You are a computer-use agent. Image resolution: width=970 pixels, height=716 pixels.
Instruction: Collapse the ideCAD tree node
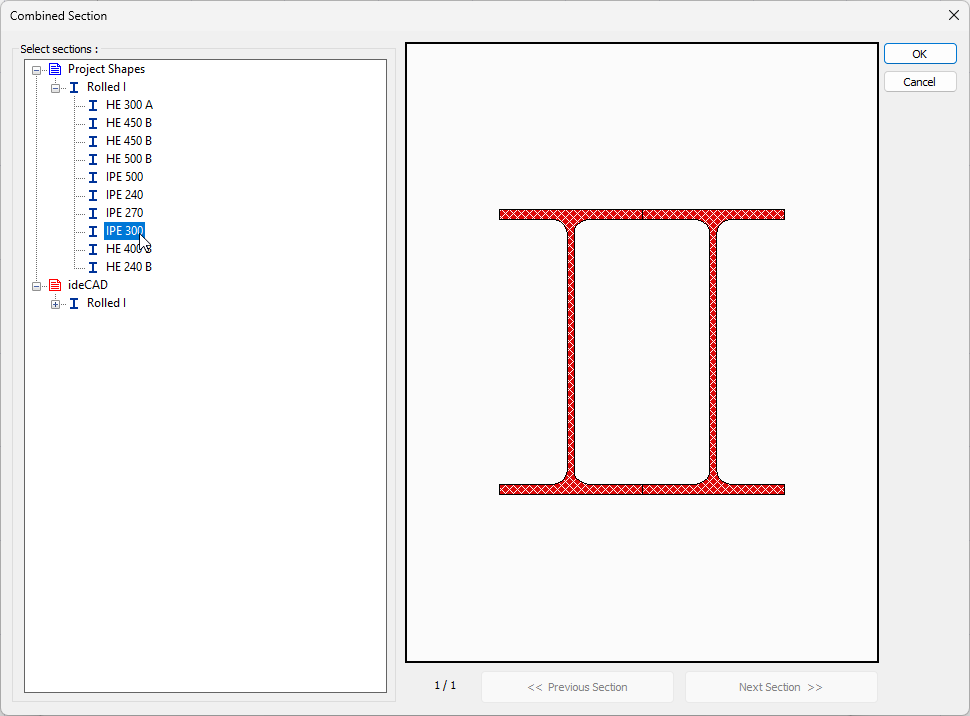[x=36, y=285]
